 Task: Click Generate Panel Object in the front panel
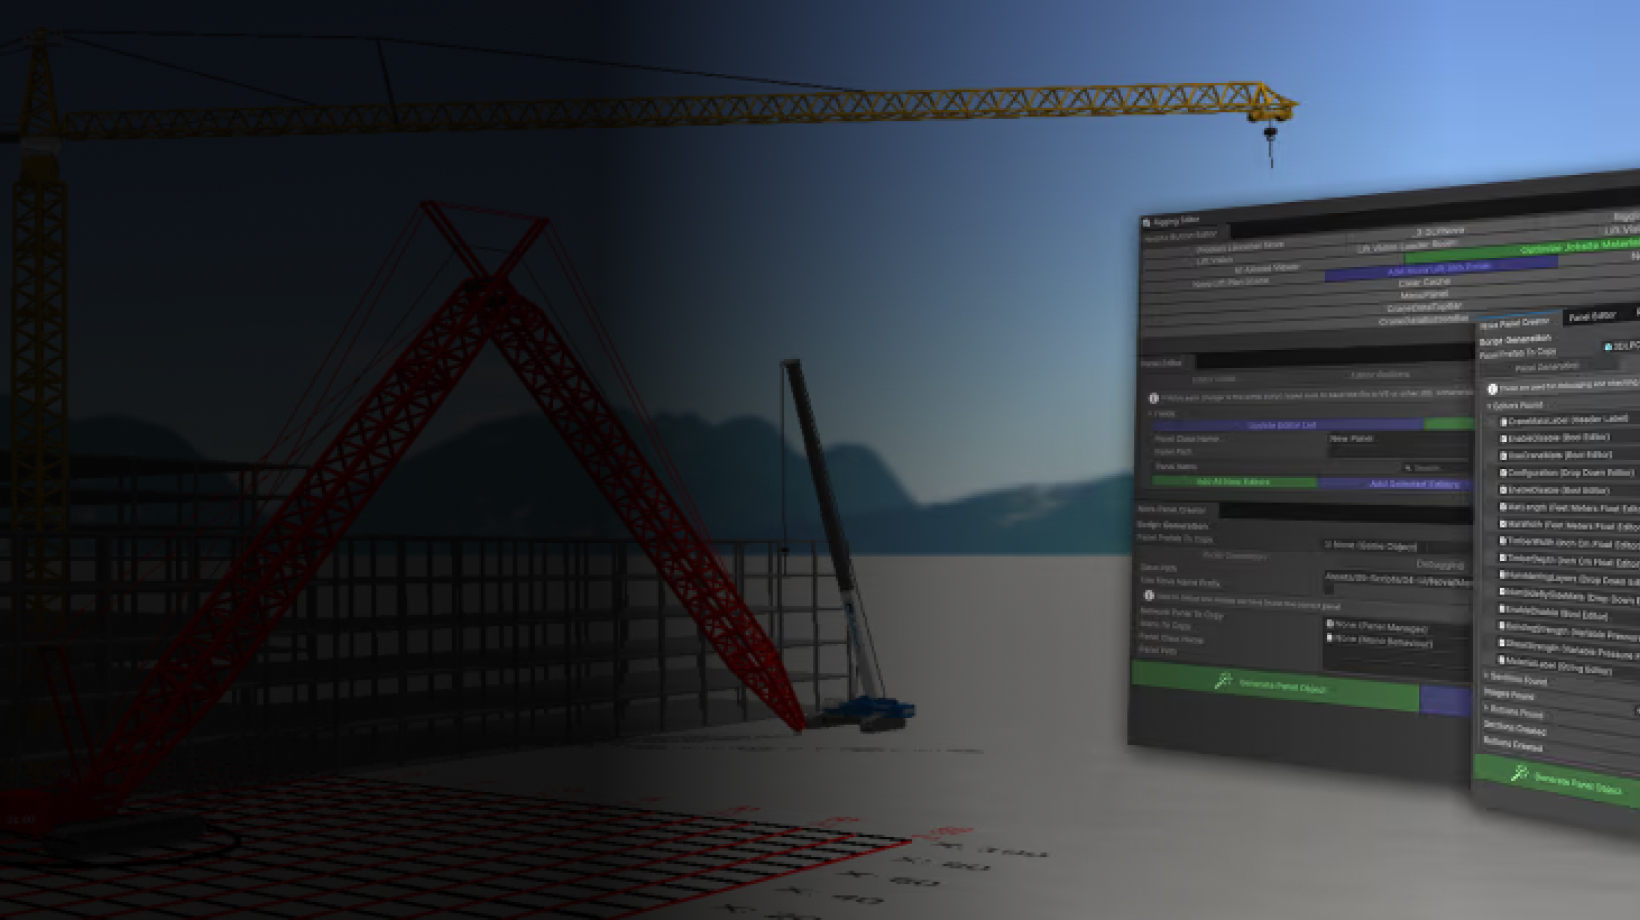[1557, 782]
